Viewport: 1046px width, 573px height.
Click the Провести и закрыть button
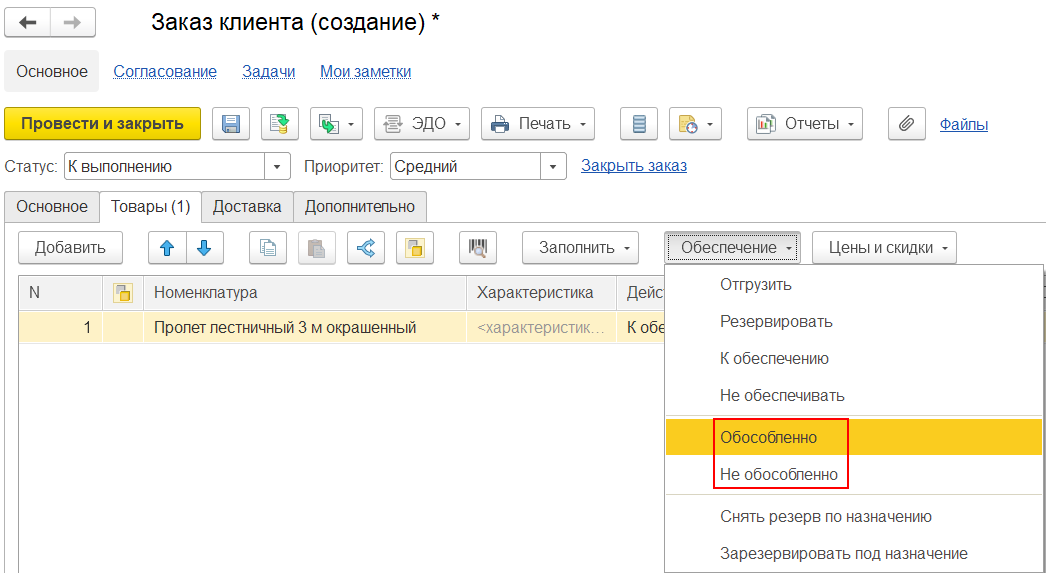click(103, 124)
